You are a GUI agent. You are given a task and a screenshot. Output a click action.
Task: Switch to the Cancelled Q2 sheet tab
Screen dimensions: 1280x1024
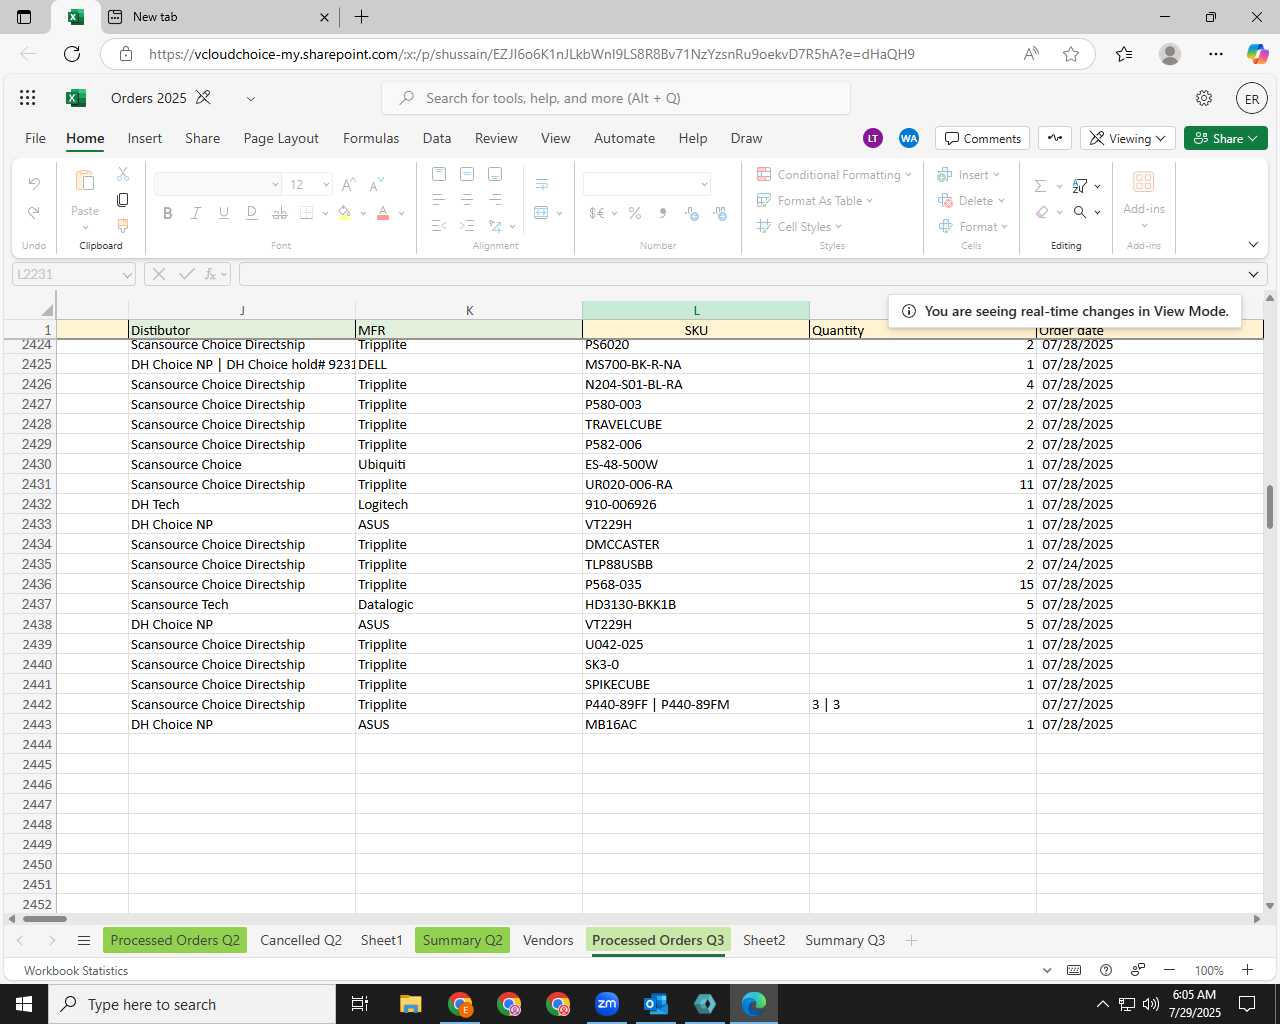[x=301, y=940]
